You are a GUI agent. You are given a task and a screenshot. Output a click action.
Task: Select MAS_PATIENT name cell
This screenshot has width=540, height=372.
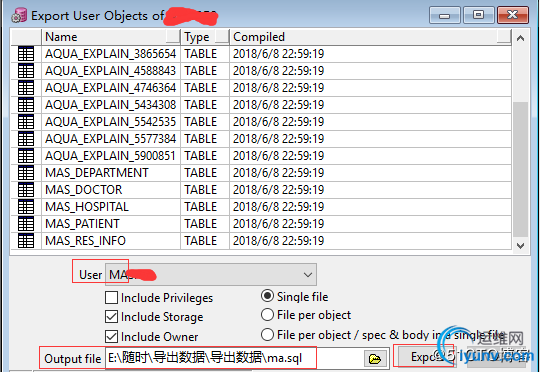(111, 224)
